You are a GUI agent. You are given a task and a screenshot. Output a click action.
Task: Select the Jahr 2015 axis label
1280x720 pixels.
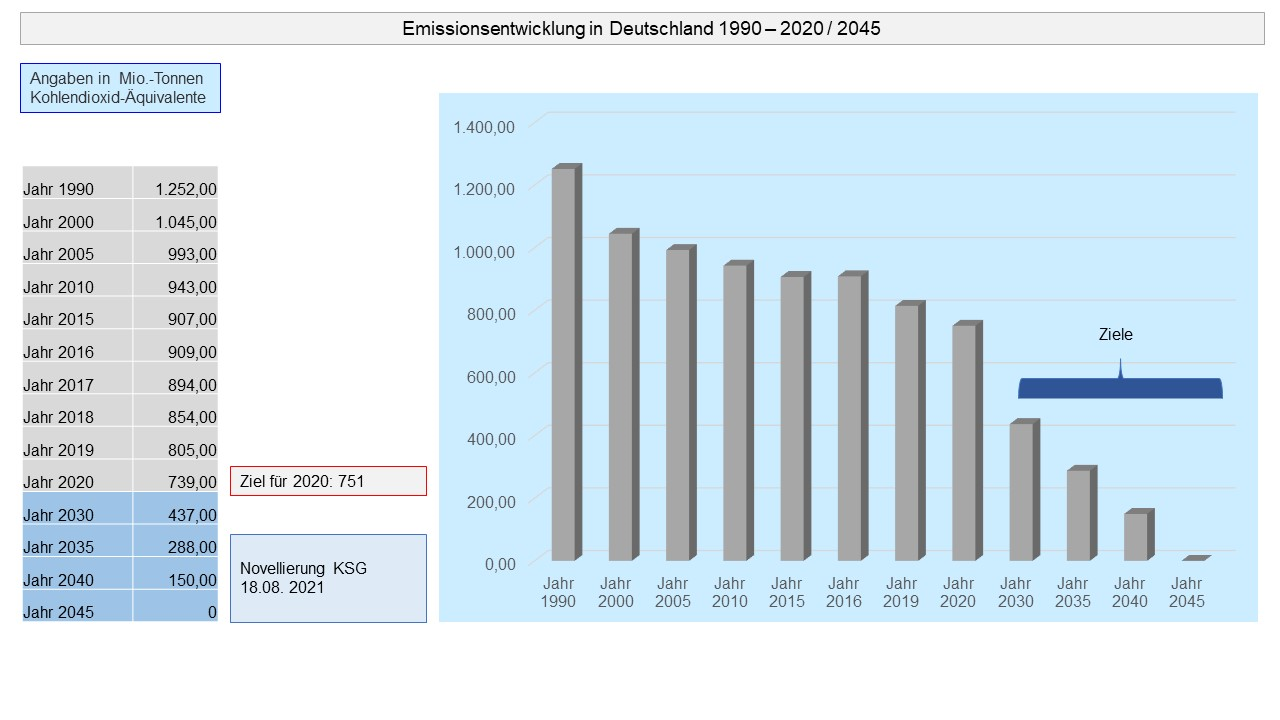tap(787, 594)
